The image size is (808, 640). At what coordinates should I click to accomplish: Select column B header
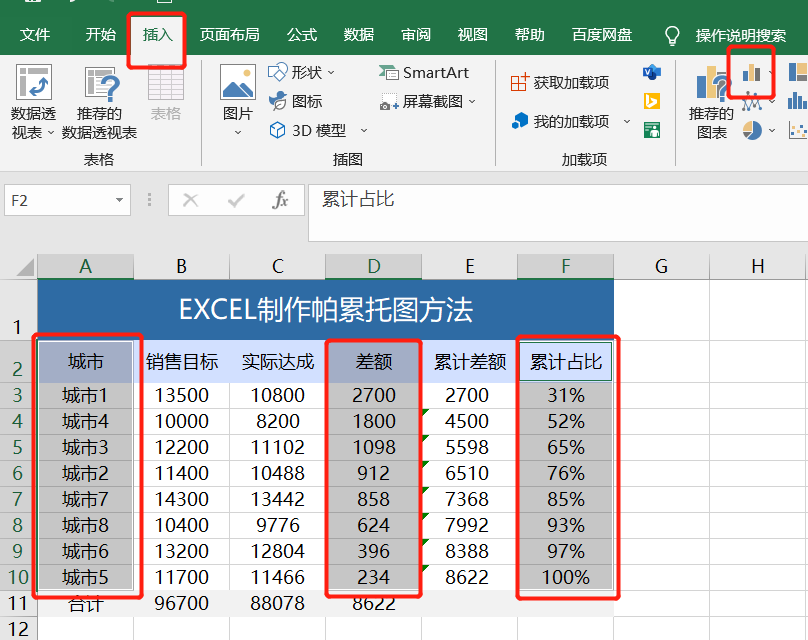pos(181,266)
